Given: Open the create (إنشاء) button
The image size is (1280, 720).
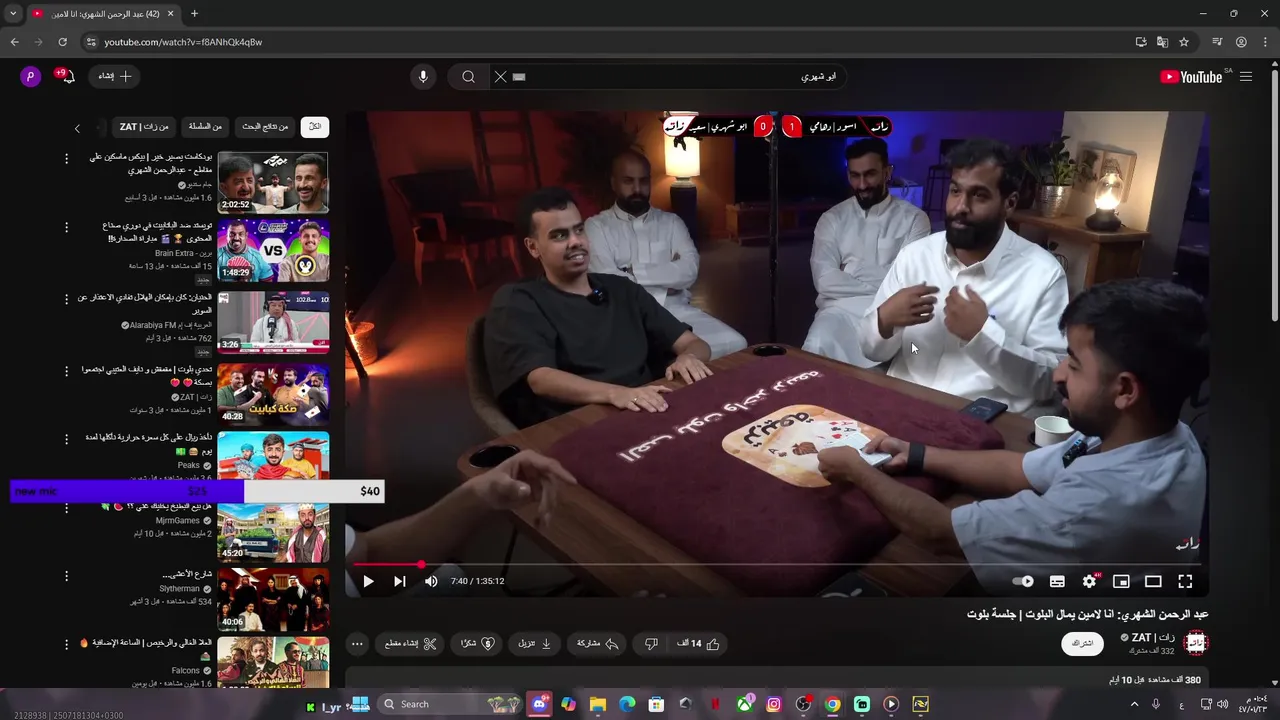Looking at the screenshot, I should tap(115, 77).
